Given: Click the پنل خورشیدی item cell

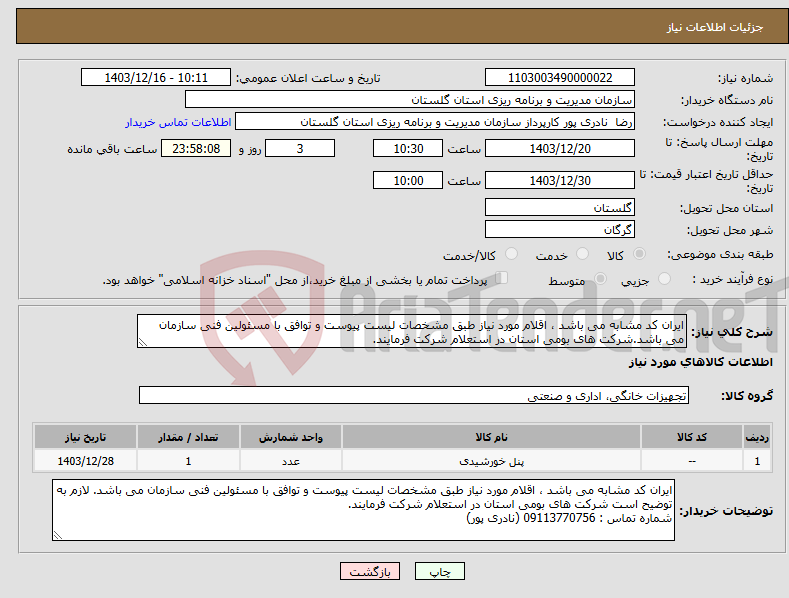Looking at the screenshot, I should pyautogui.click(x=491, y=461).
